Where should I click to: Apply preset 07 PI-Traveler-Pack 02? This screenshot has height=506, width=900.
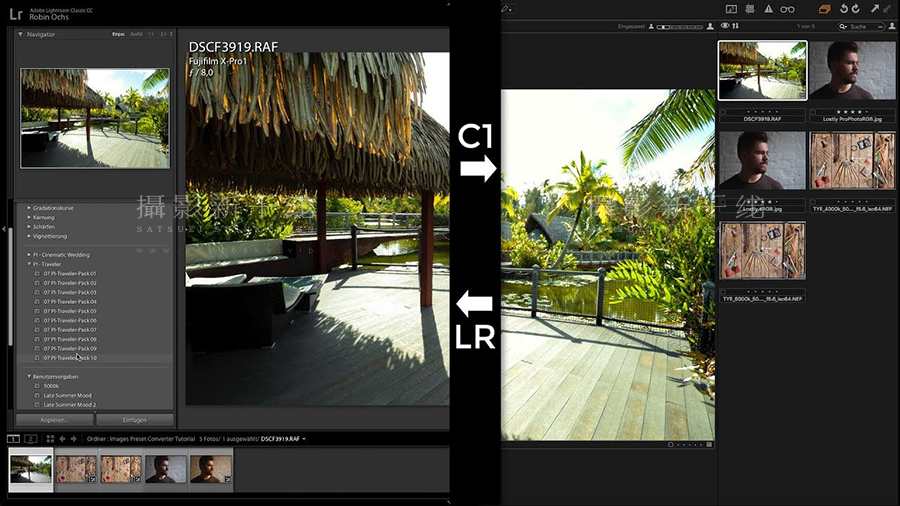point(70,283)
